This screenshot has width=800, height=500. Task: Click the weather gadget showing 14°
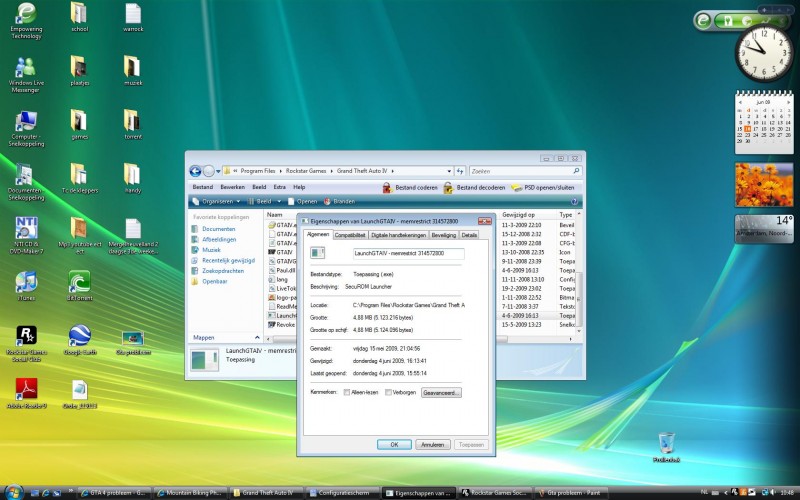click(x=764, y=229)
